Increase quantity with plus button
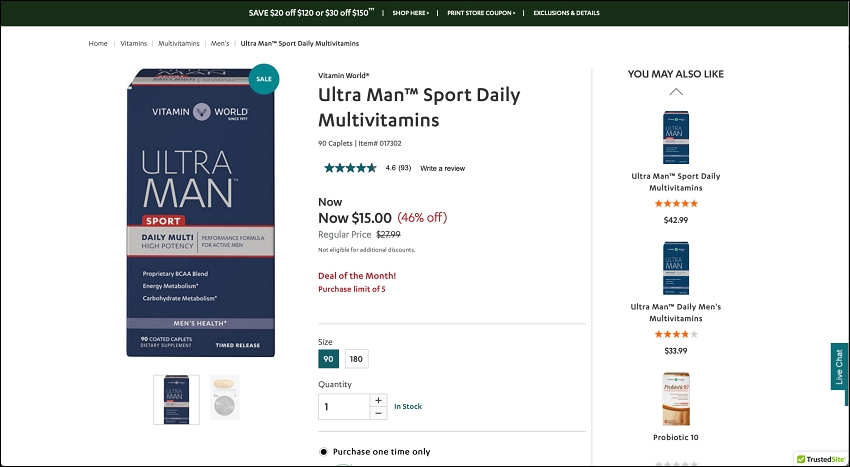Viewport: 850px width, 467px height. pos(378,400)
